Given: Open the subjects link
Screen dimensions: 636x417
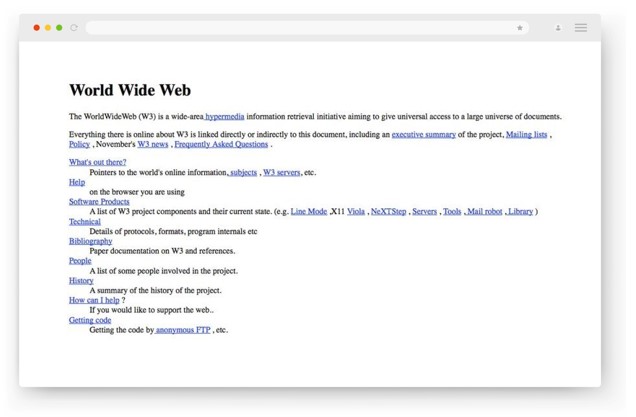Looking at the screenshot, I should [x=242, y=172].
